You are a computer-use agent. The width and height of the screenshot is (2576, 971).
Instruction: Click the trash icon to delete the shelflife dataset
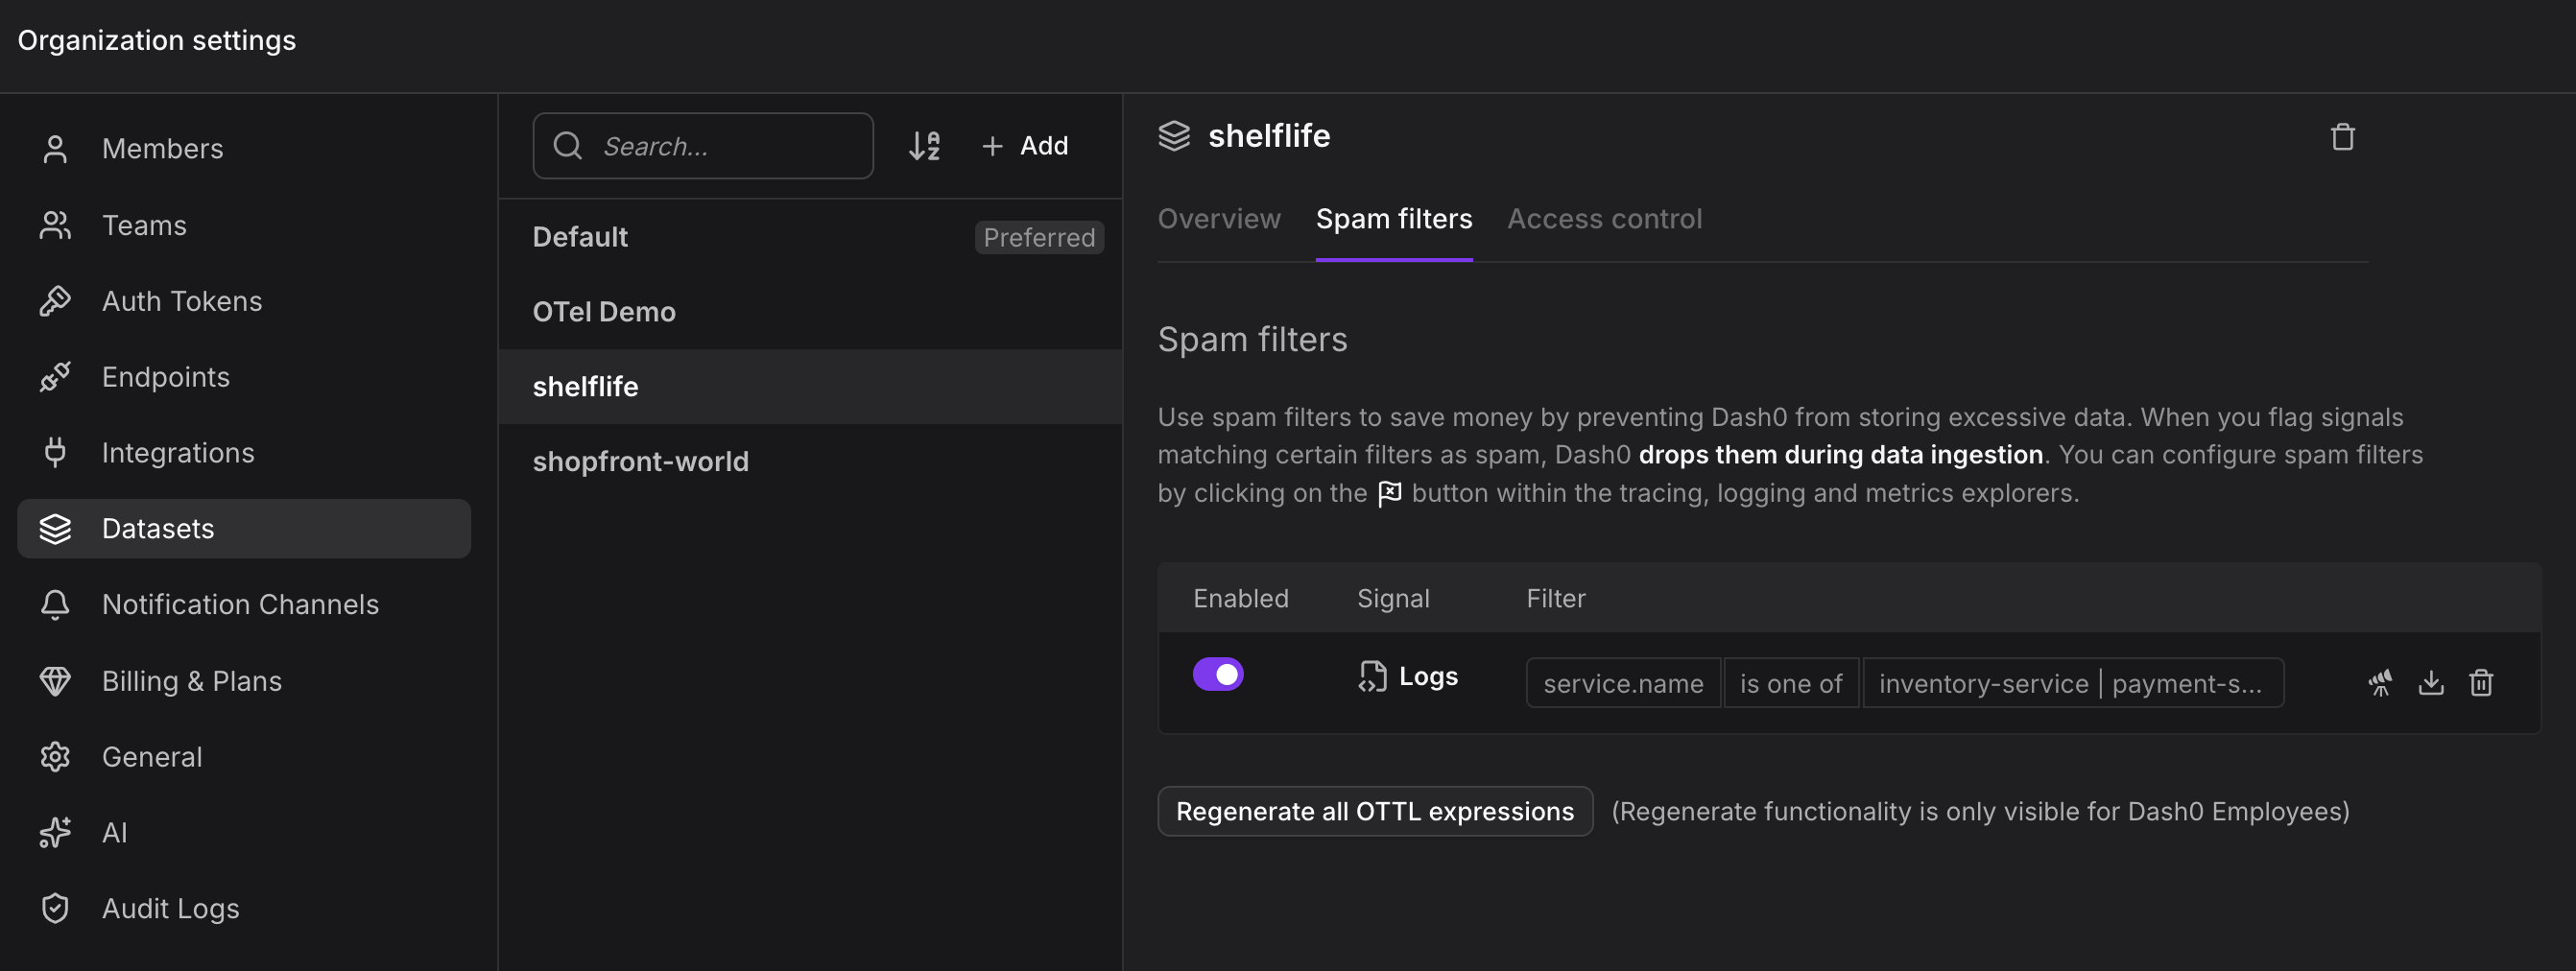click(2343, 136)
